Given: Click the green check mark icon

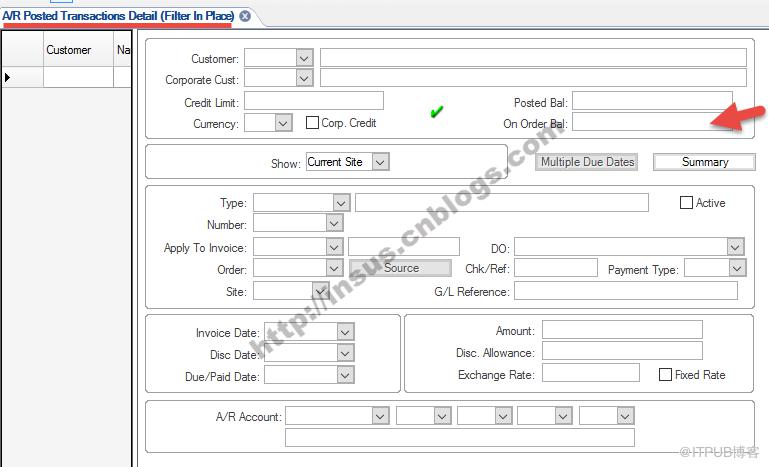Looking at the screenshot, I should (x=436, y=112).
